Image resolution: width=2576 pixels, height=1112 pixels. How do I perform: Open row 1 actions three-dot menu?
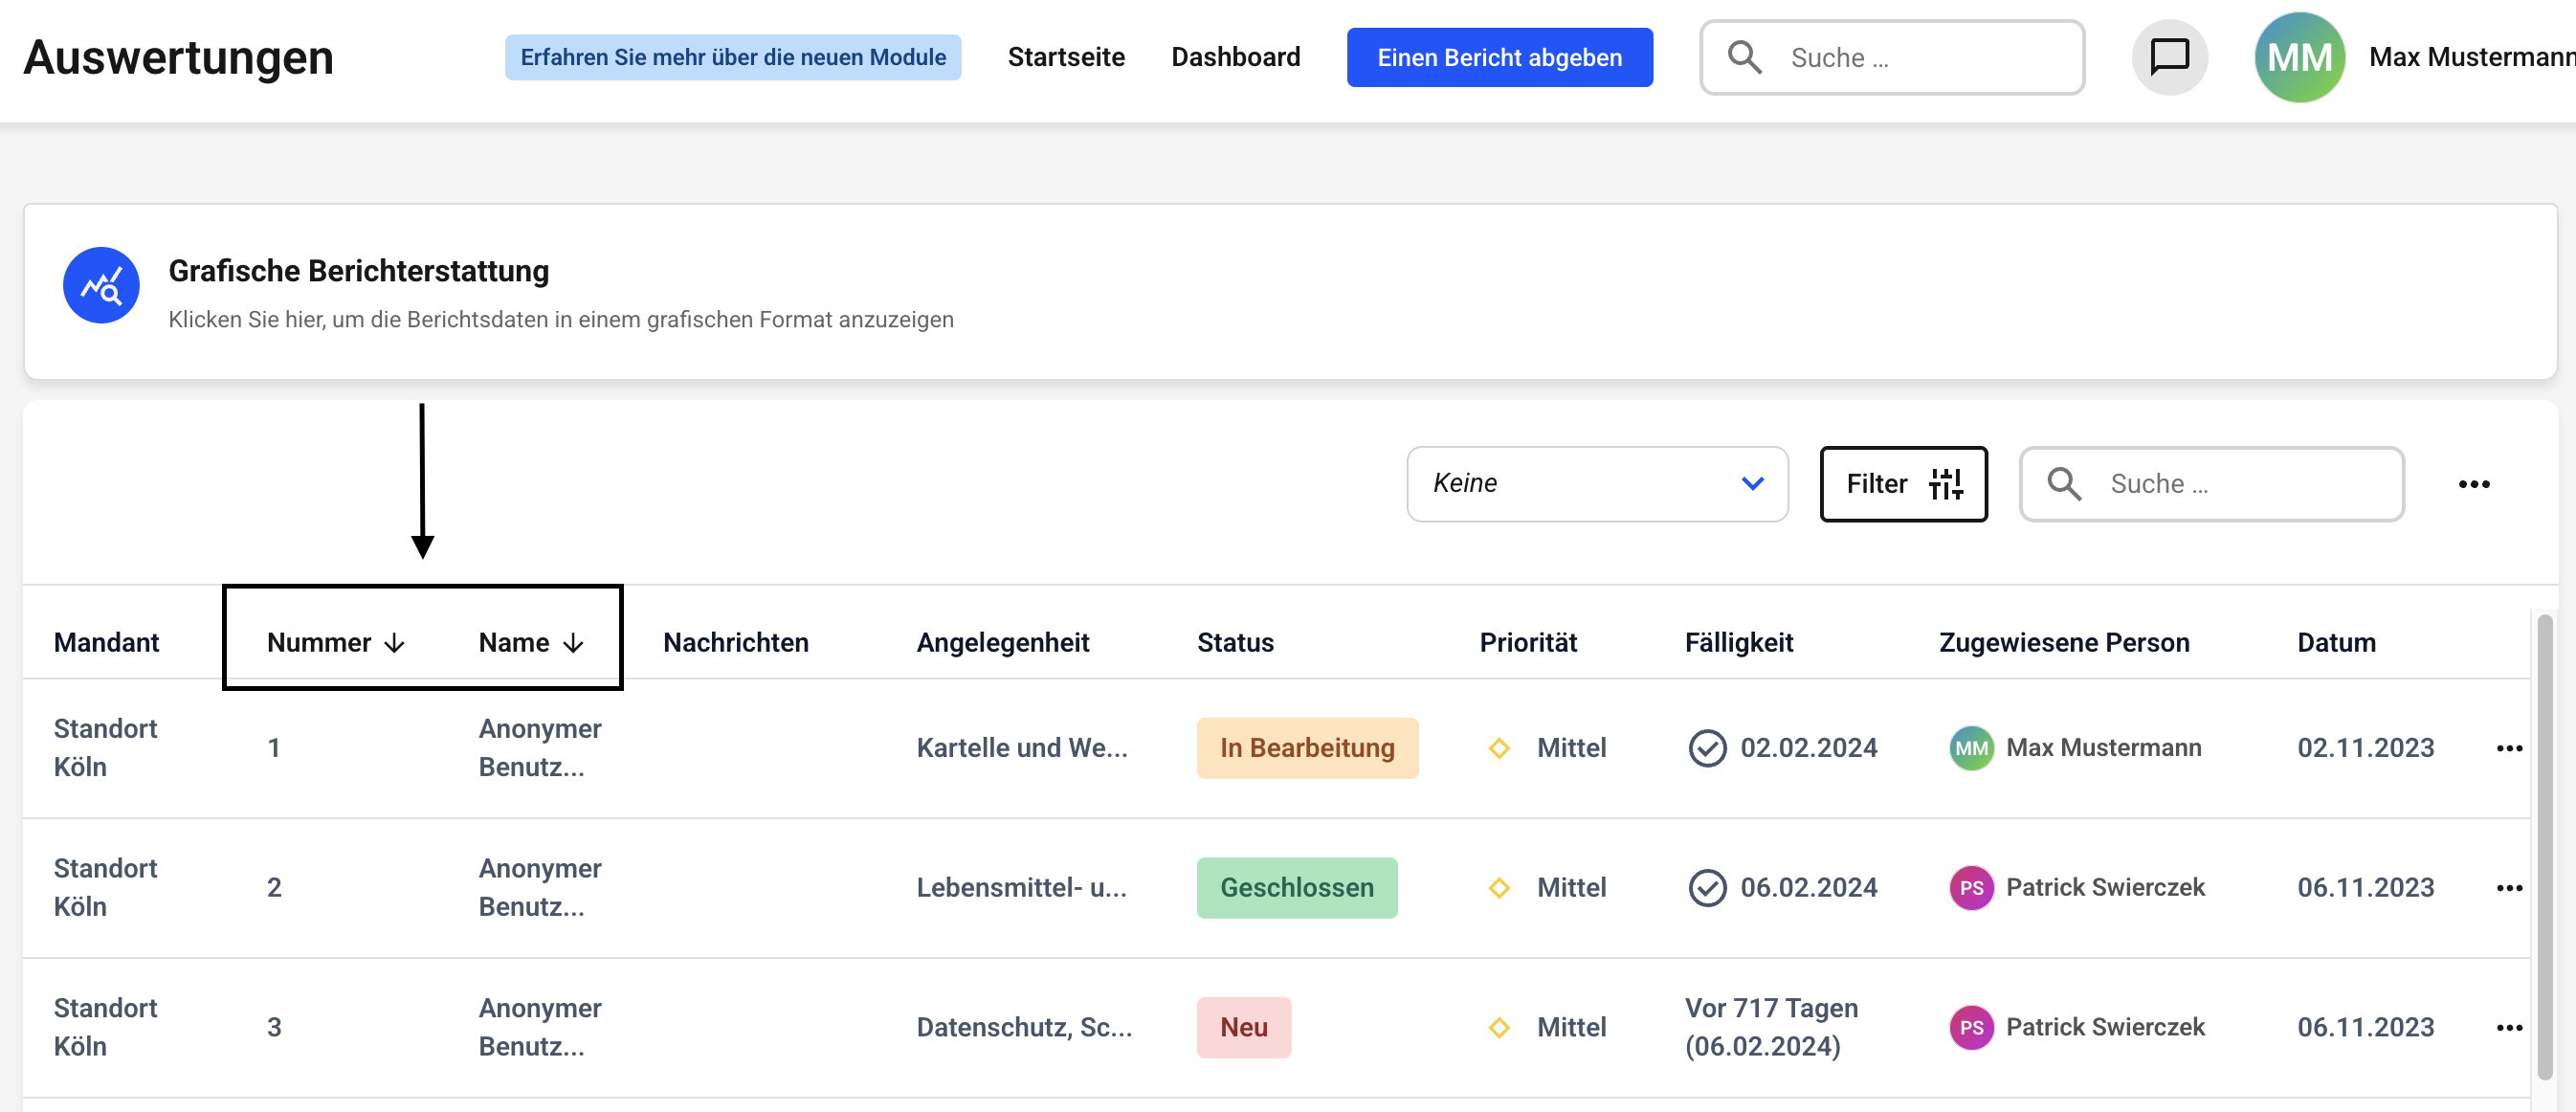(2509, 748)
